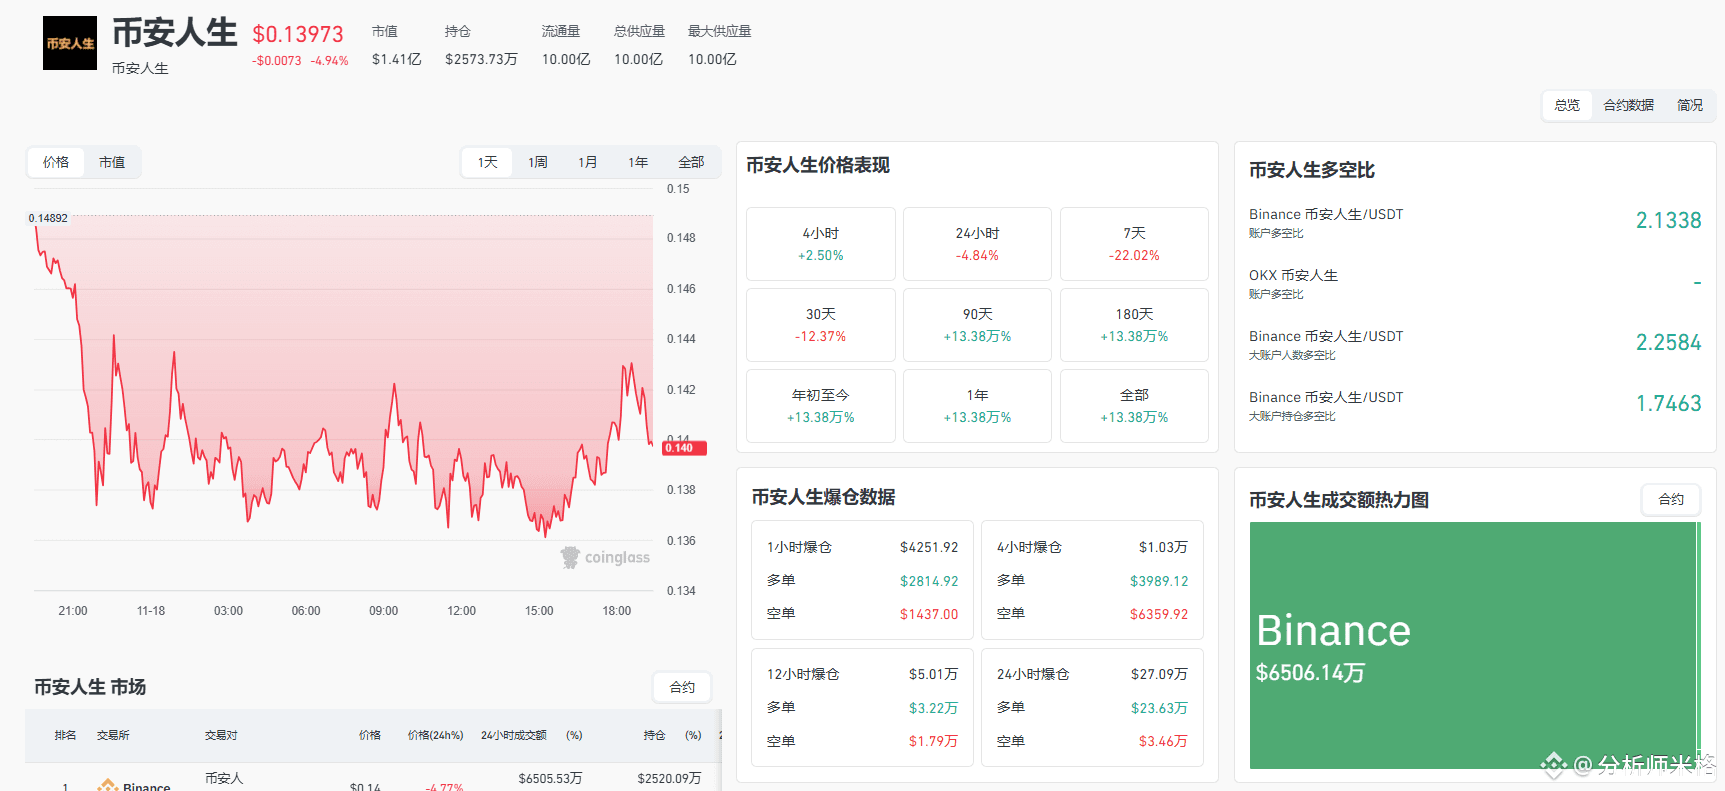
Task: Click the OKX 币安人生 ratio row label
Action: [1293, 275]
